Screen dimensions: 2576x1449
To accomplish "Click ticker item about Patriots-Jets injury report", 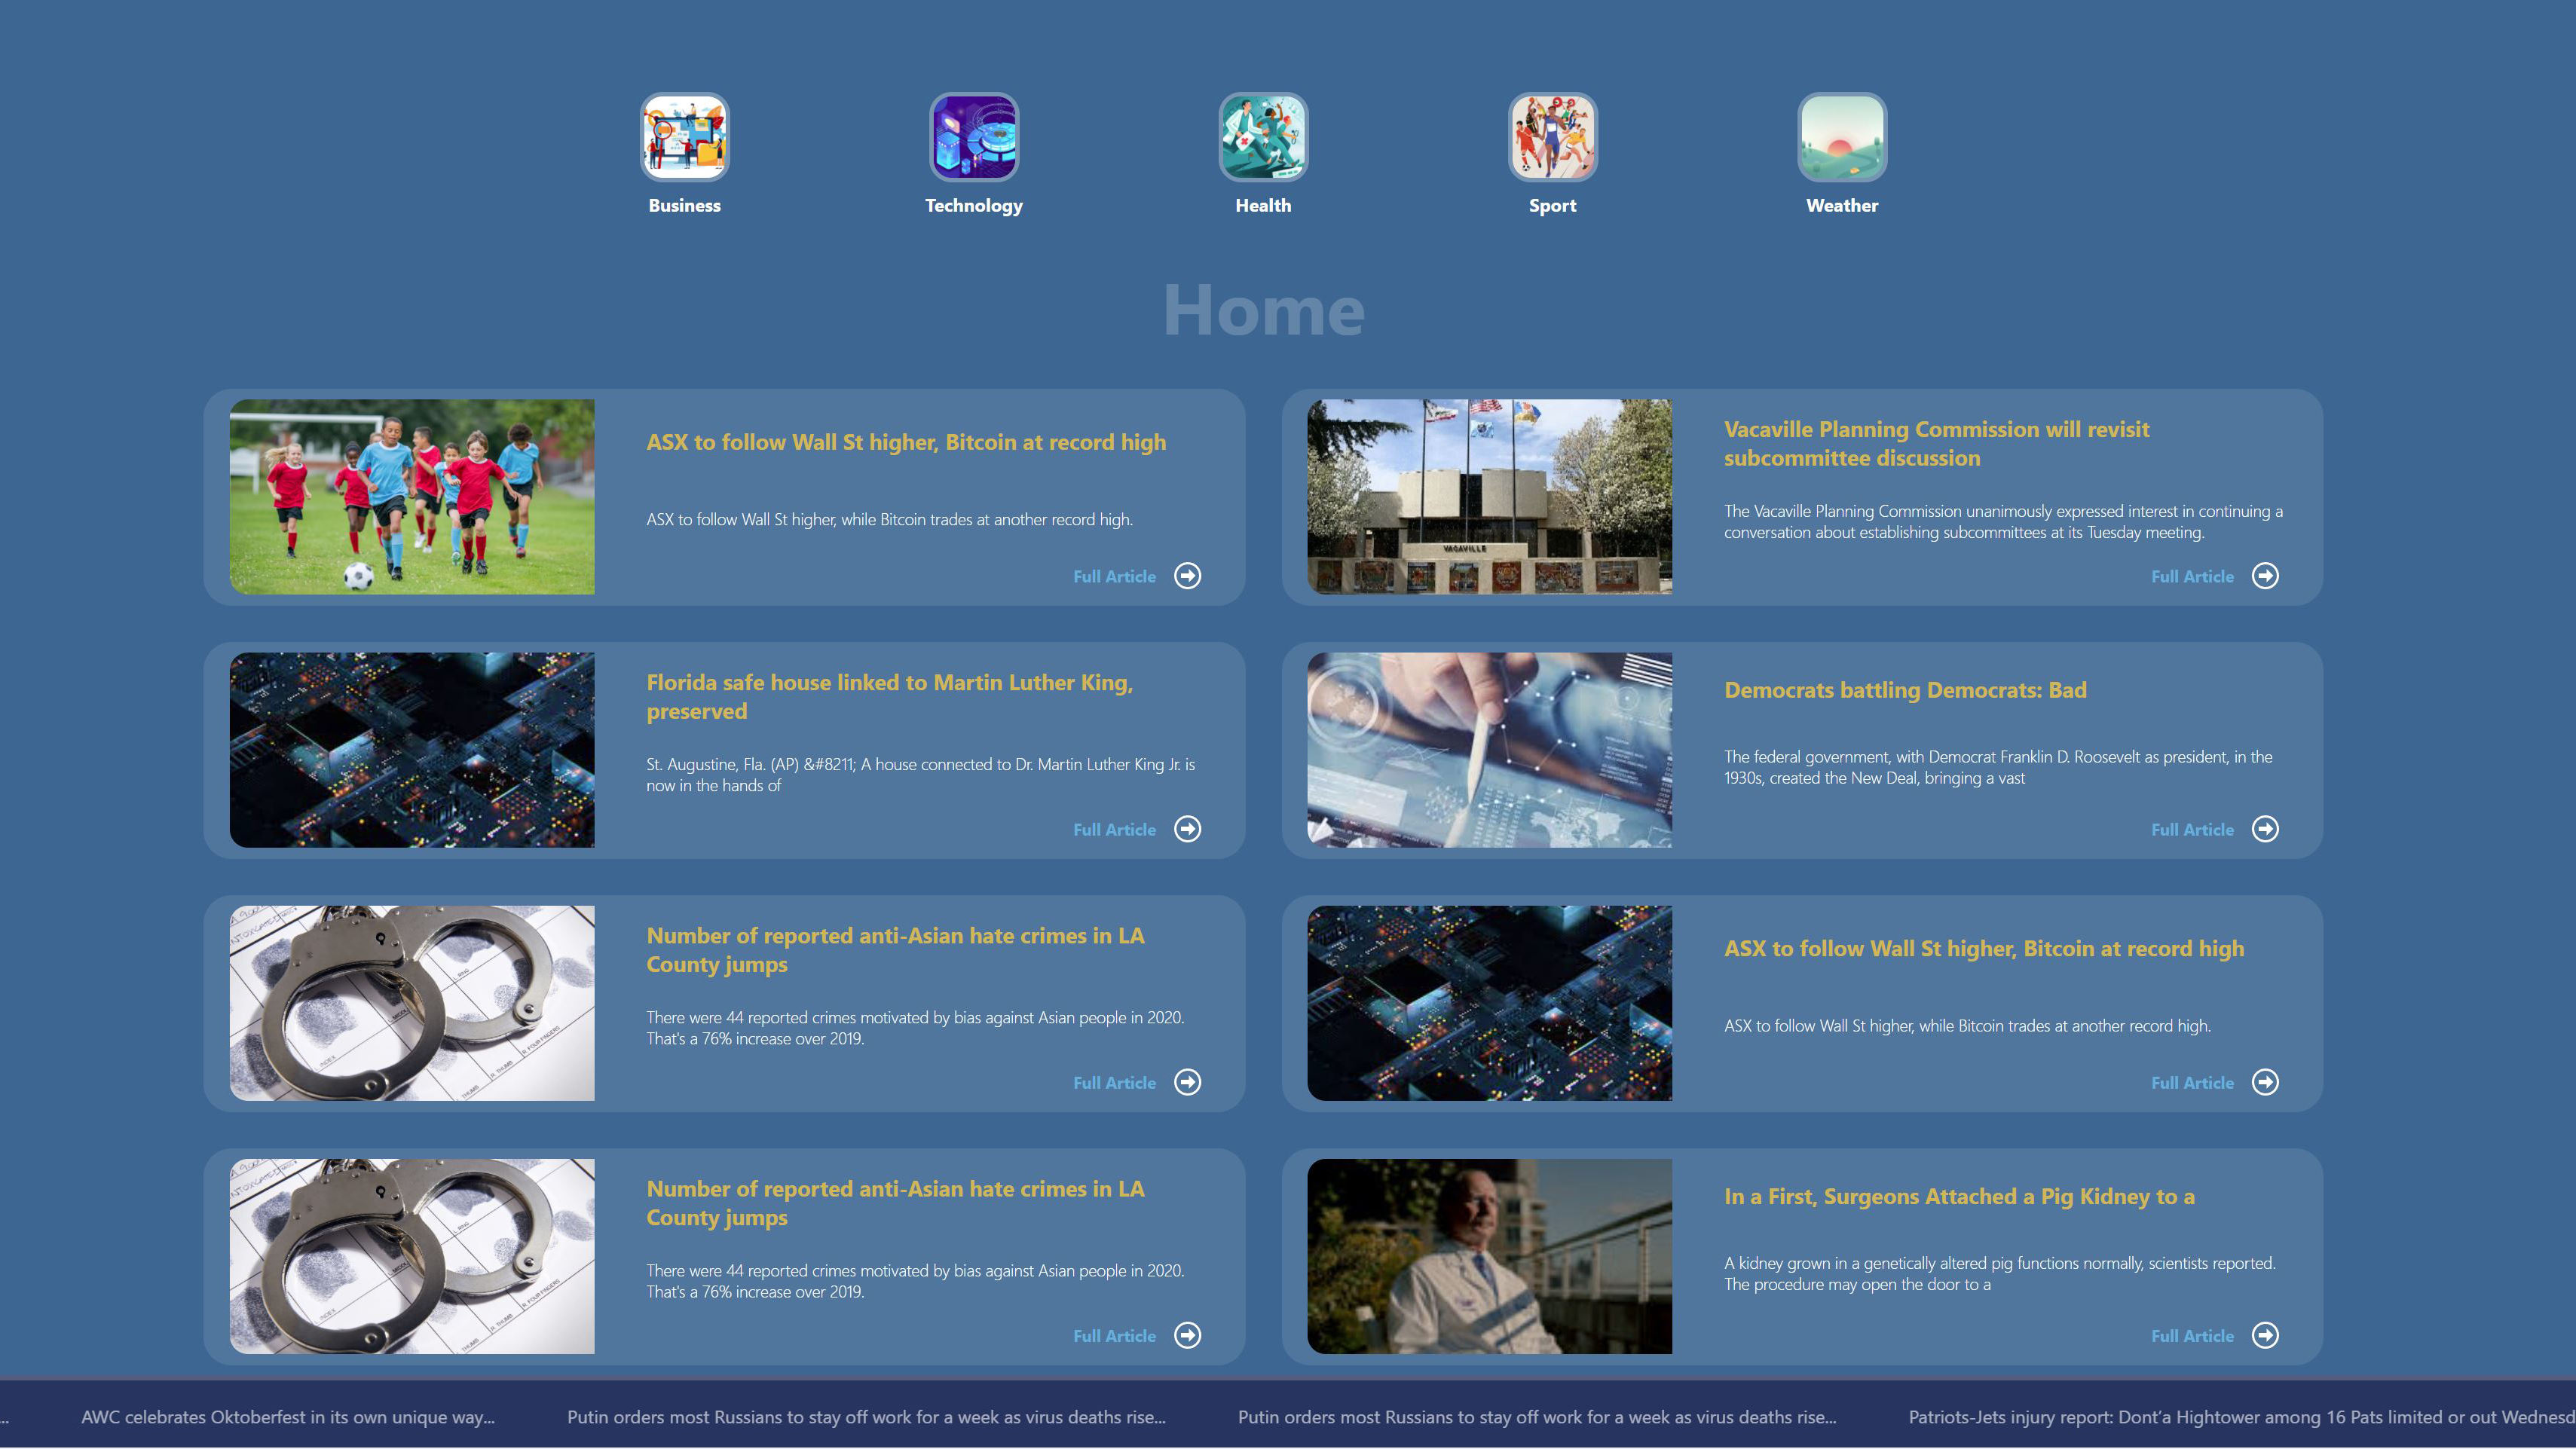I will point(2240,1417).
